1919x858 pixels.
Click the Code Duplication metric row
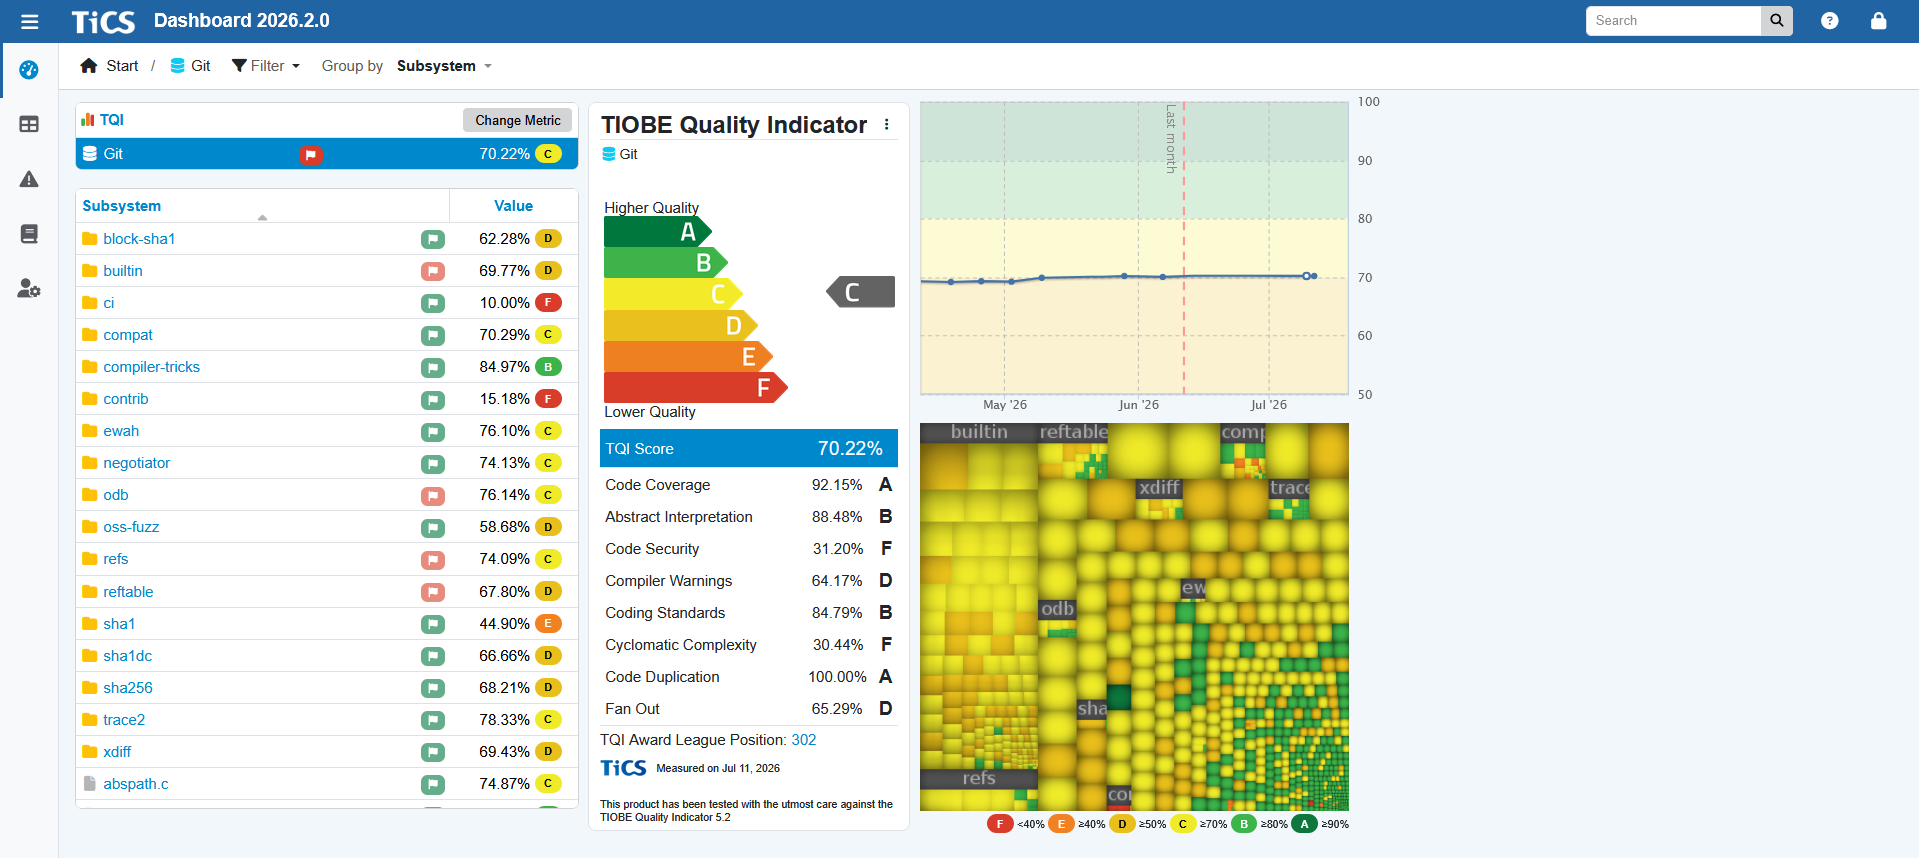point(749,677)
